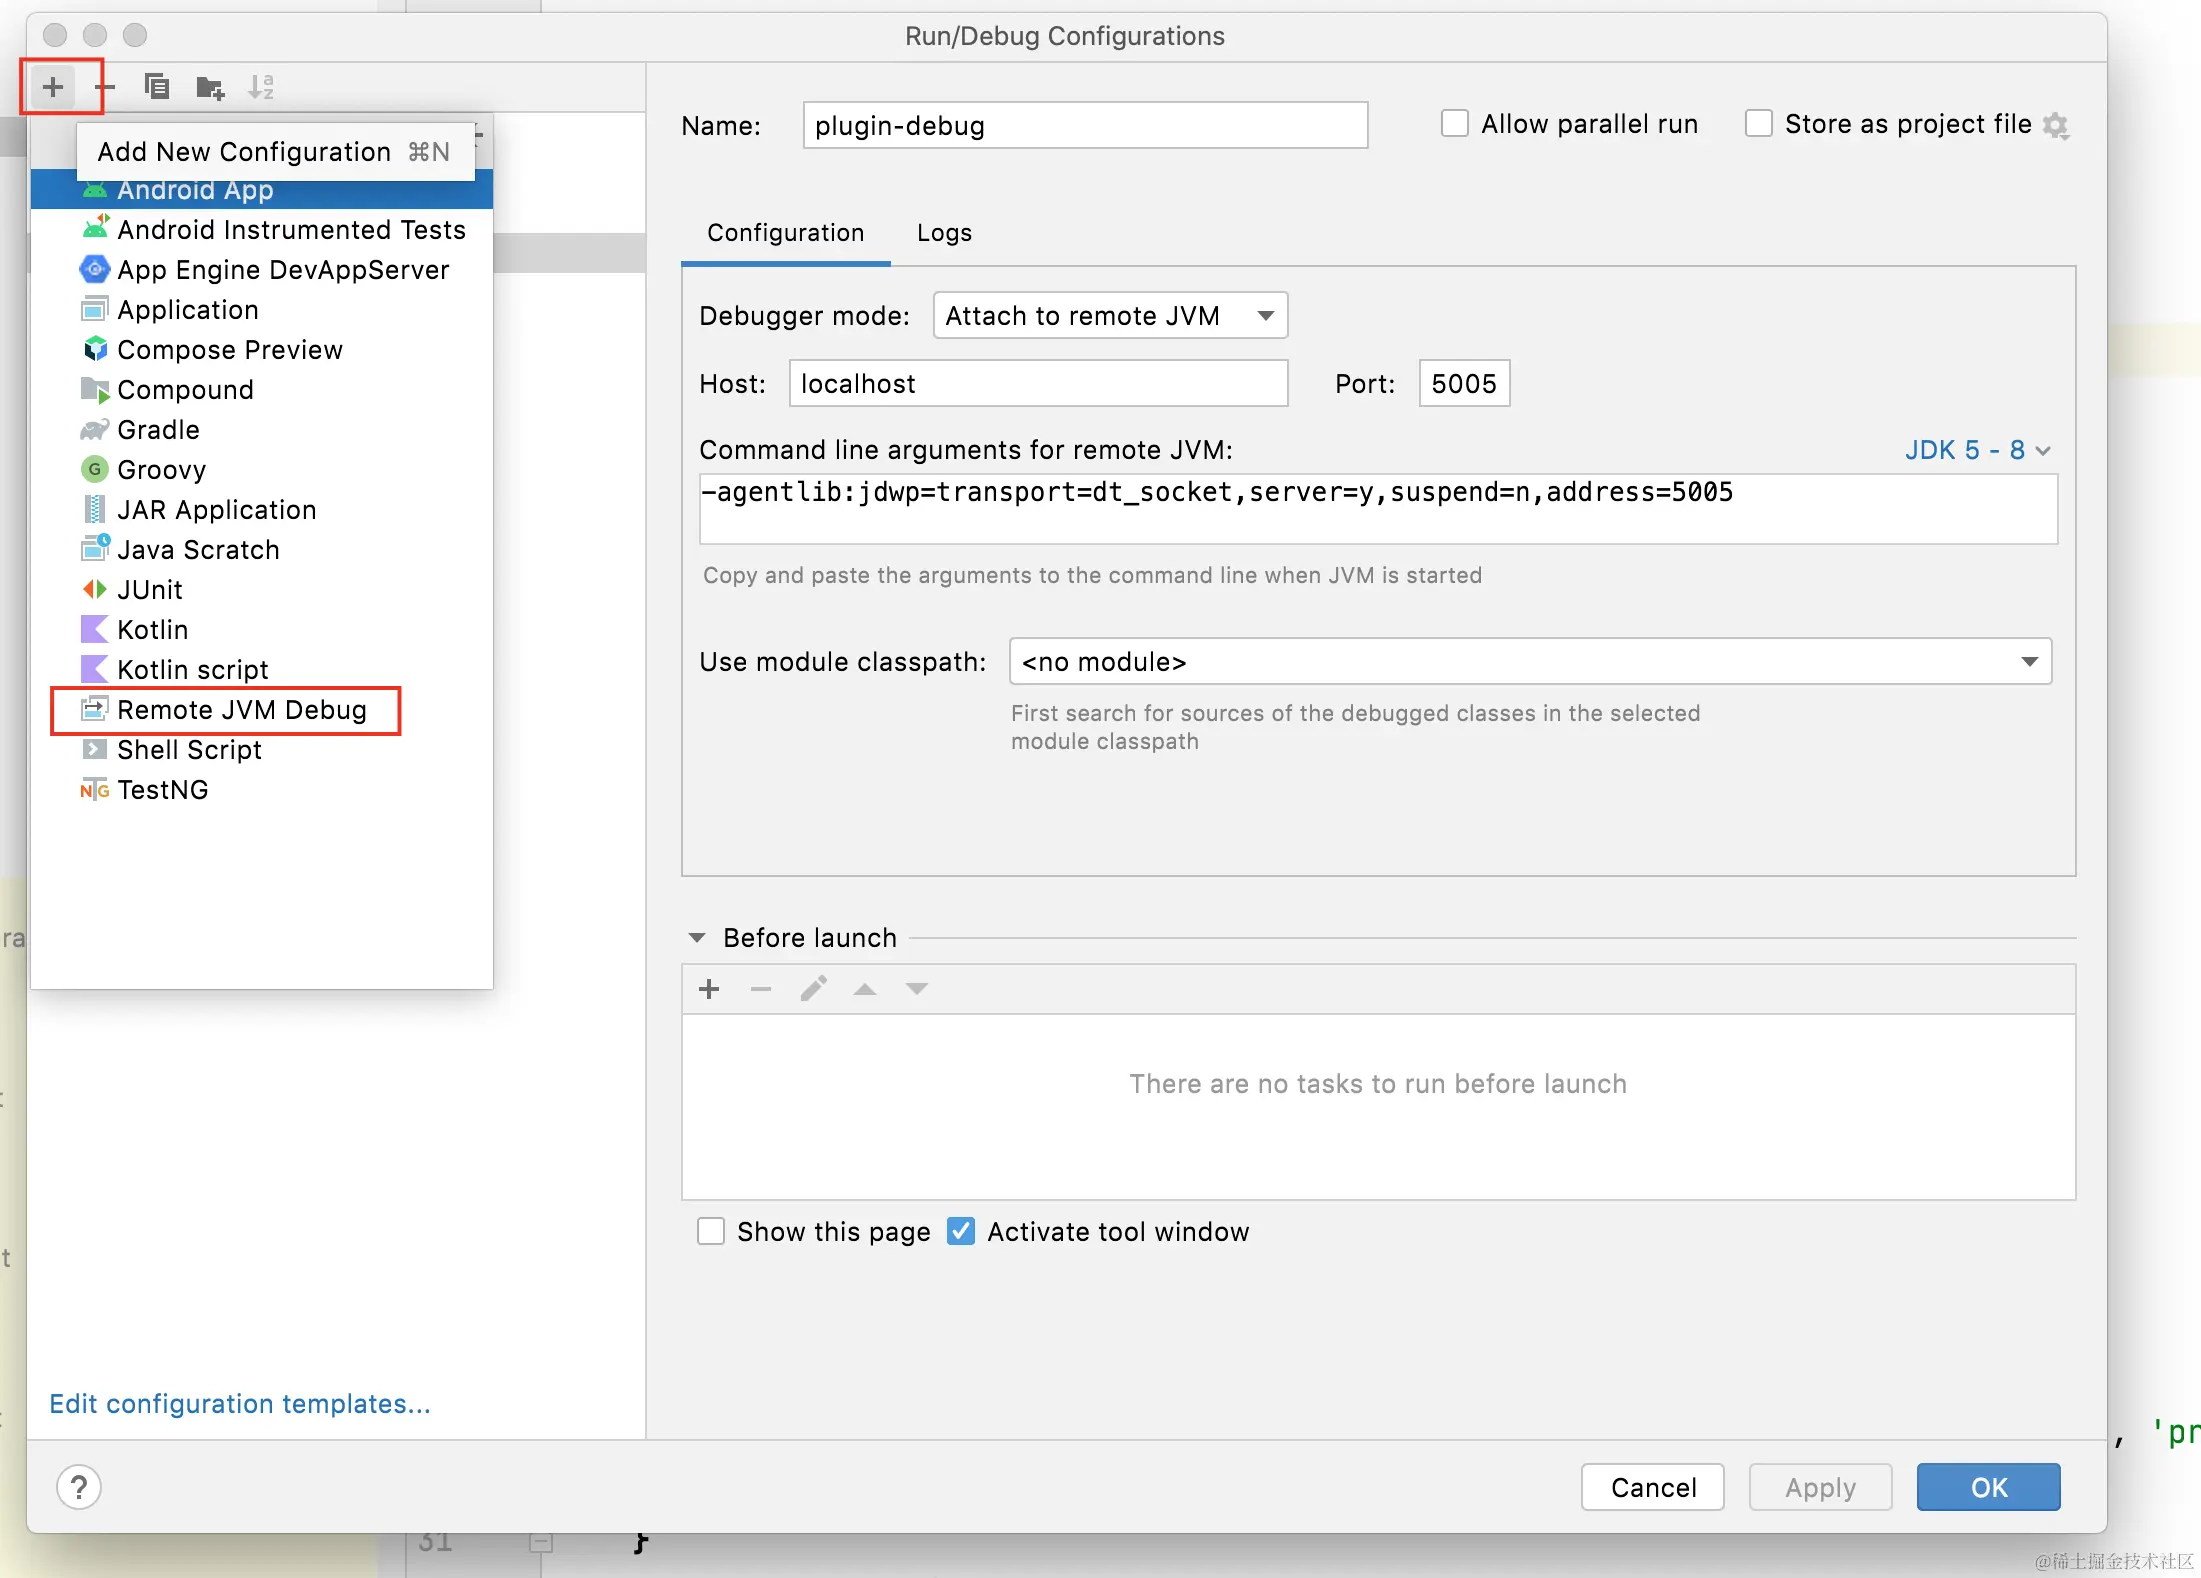2201x1578 pixels.
Task: Click the gear icon beside Store as project file
Action: click(x=2056, y=125)
